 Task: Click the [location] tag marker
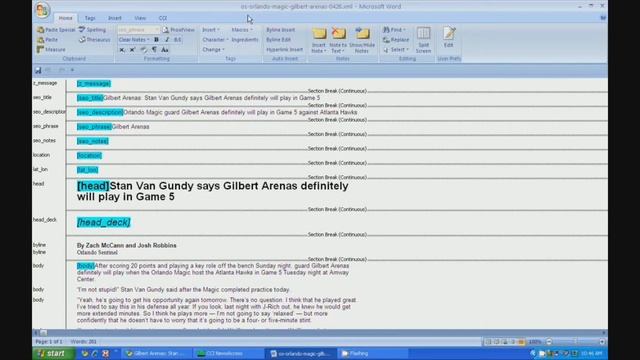[89, 156]
